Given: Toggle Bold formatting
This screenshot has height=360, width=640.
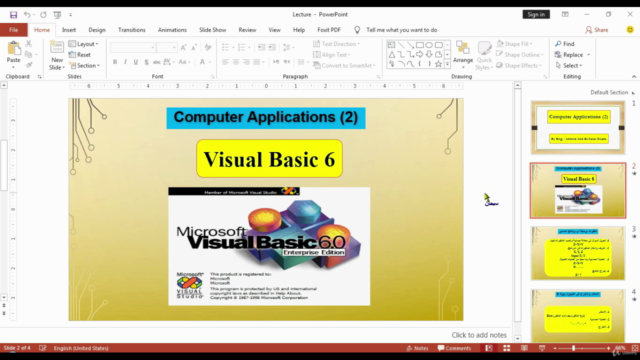Looking at the screenshot, I should tap(115, 62).
